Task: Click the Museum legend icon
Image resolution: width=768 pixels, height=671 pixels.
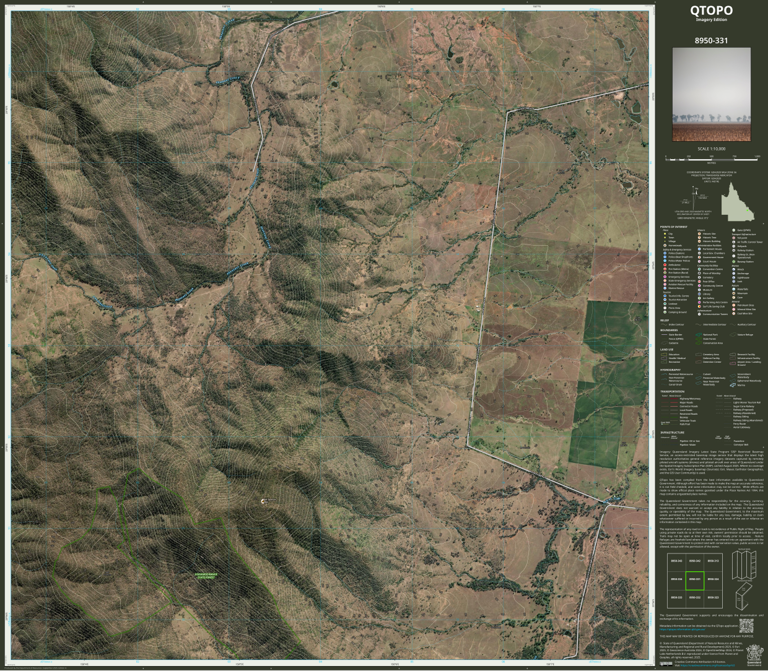Action: click(x=699, y=290)
